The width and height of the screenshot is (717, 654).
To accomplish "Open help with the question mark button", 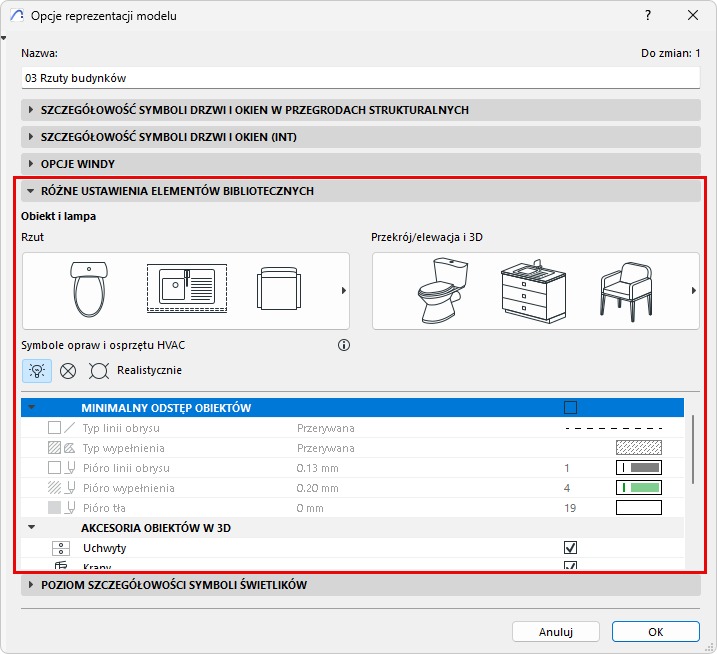I will point(647,16).
